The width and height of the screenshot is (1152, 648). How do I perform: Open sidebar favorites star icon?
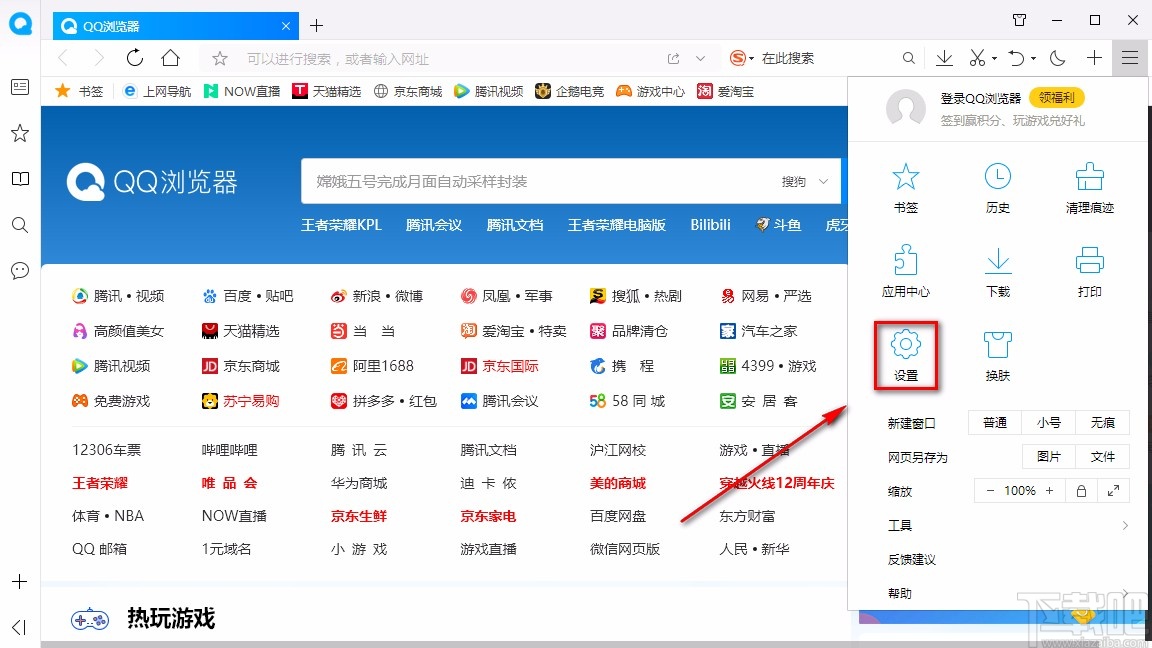pyautogui.click(x=20, y=133)
